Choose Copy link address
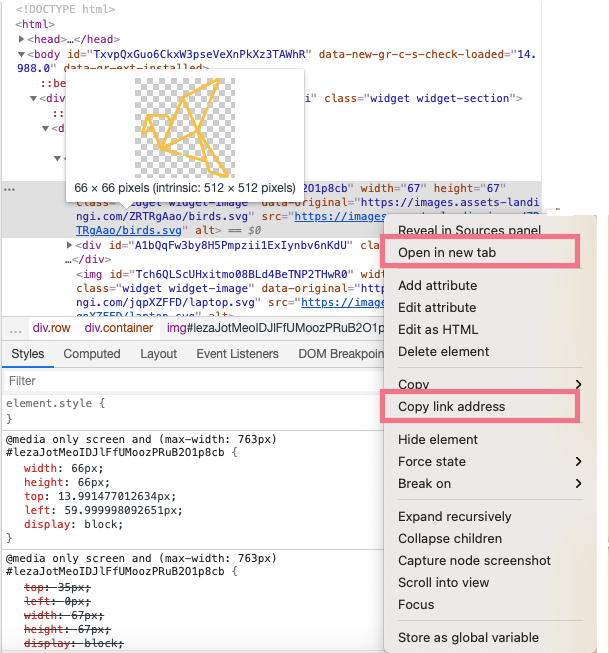The height and width of the screenshot is (653, 609). 452,406
